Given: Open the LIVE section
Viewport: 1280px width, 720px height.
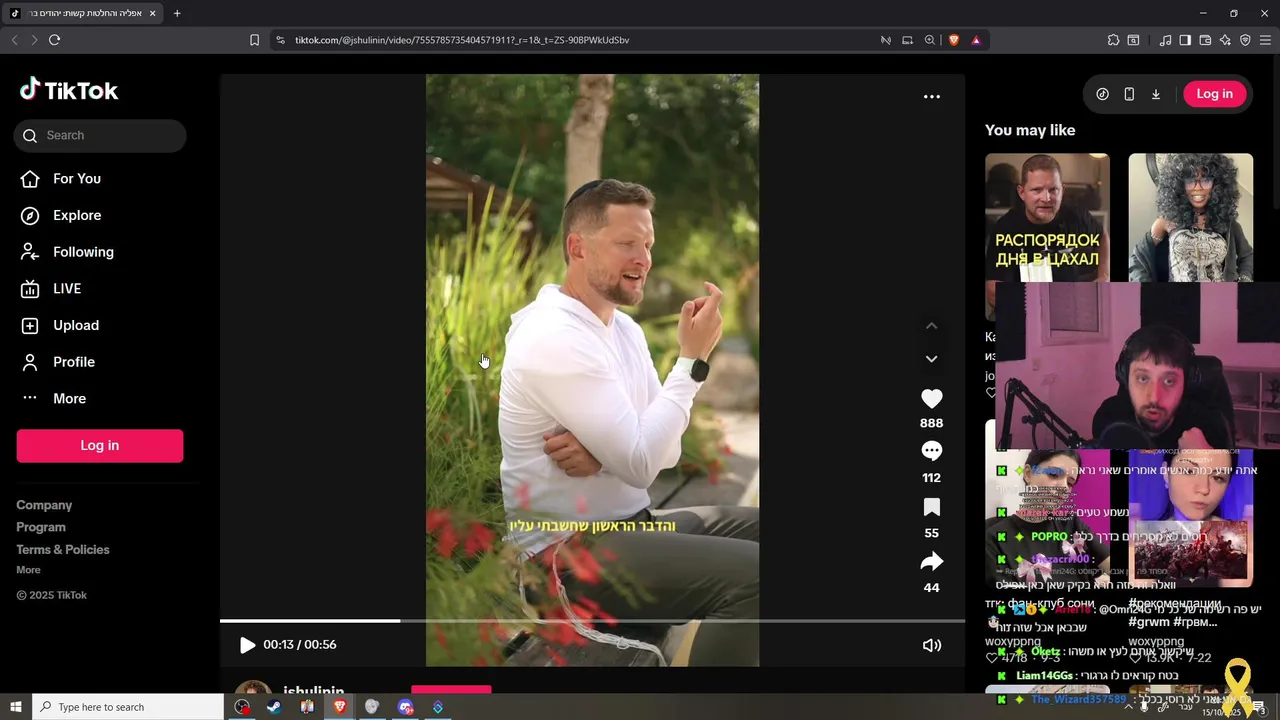Looking at the screenshot, I should click(x=52, y=289).
